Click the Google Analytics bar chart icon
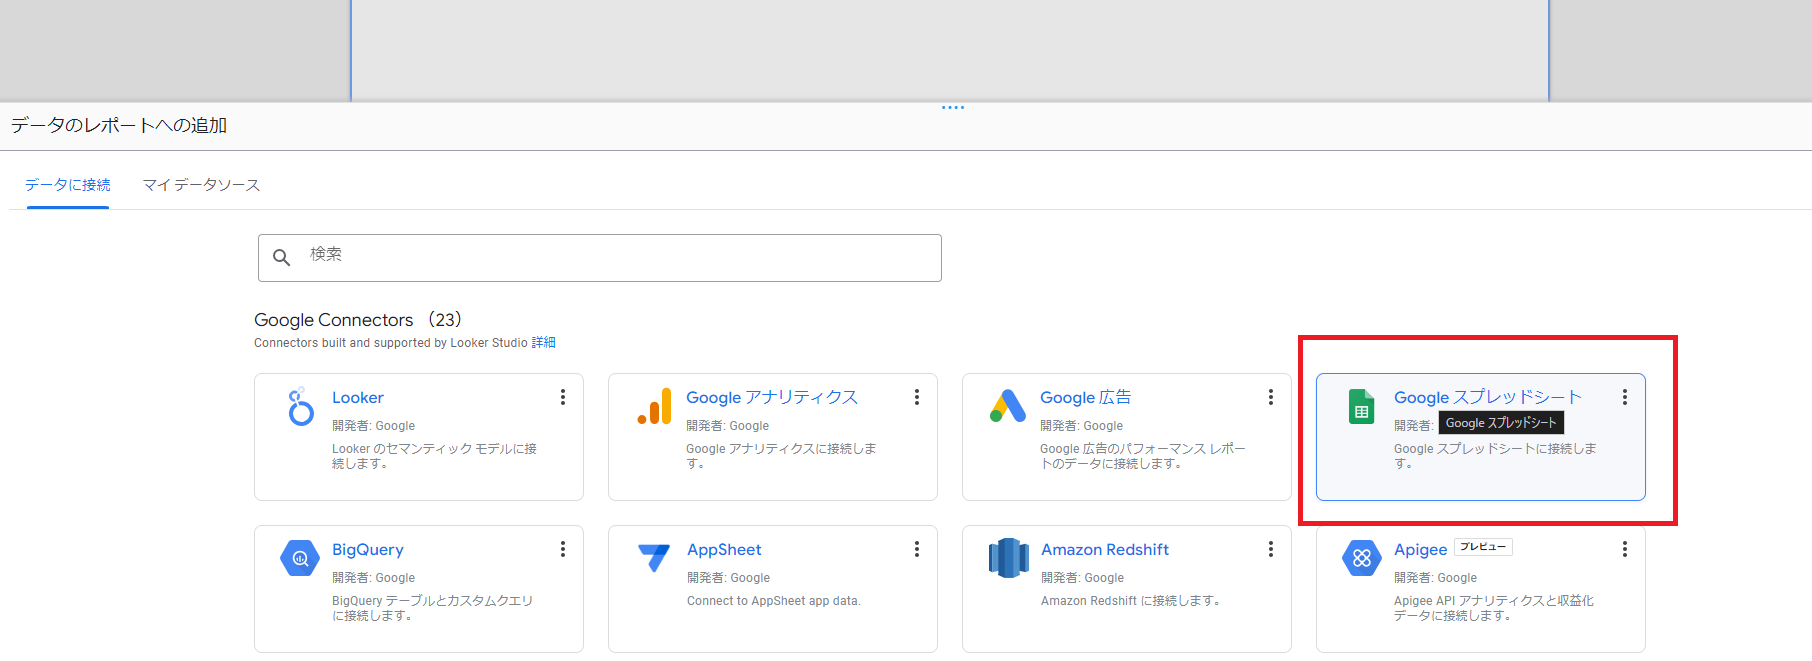This screenshot has height=661, width=1812. click(654, 406)
